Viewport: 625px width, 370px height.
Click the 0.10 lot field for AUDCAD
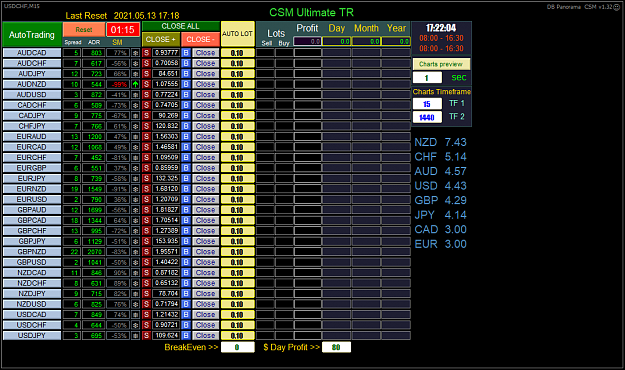click(238, 53)
